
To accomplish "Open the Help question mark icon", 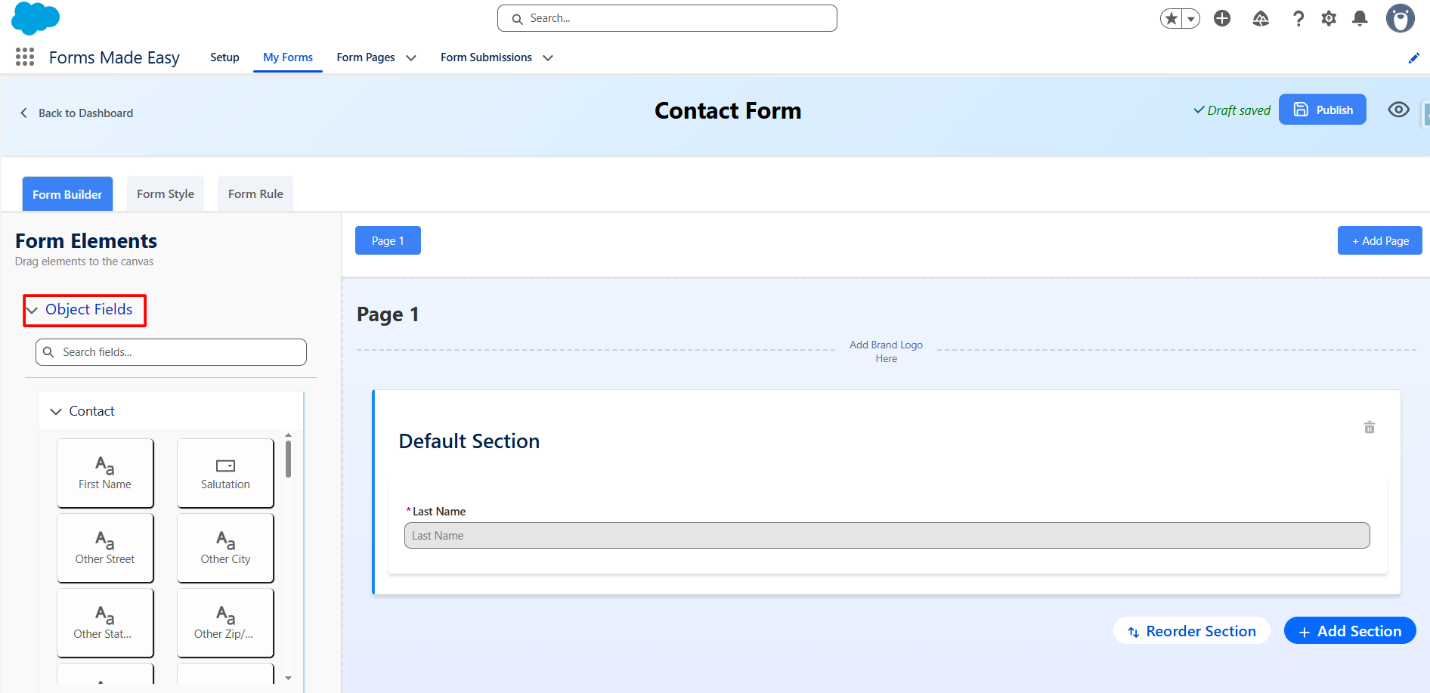I will pos(1298,18).
